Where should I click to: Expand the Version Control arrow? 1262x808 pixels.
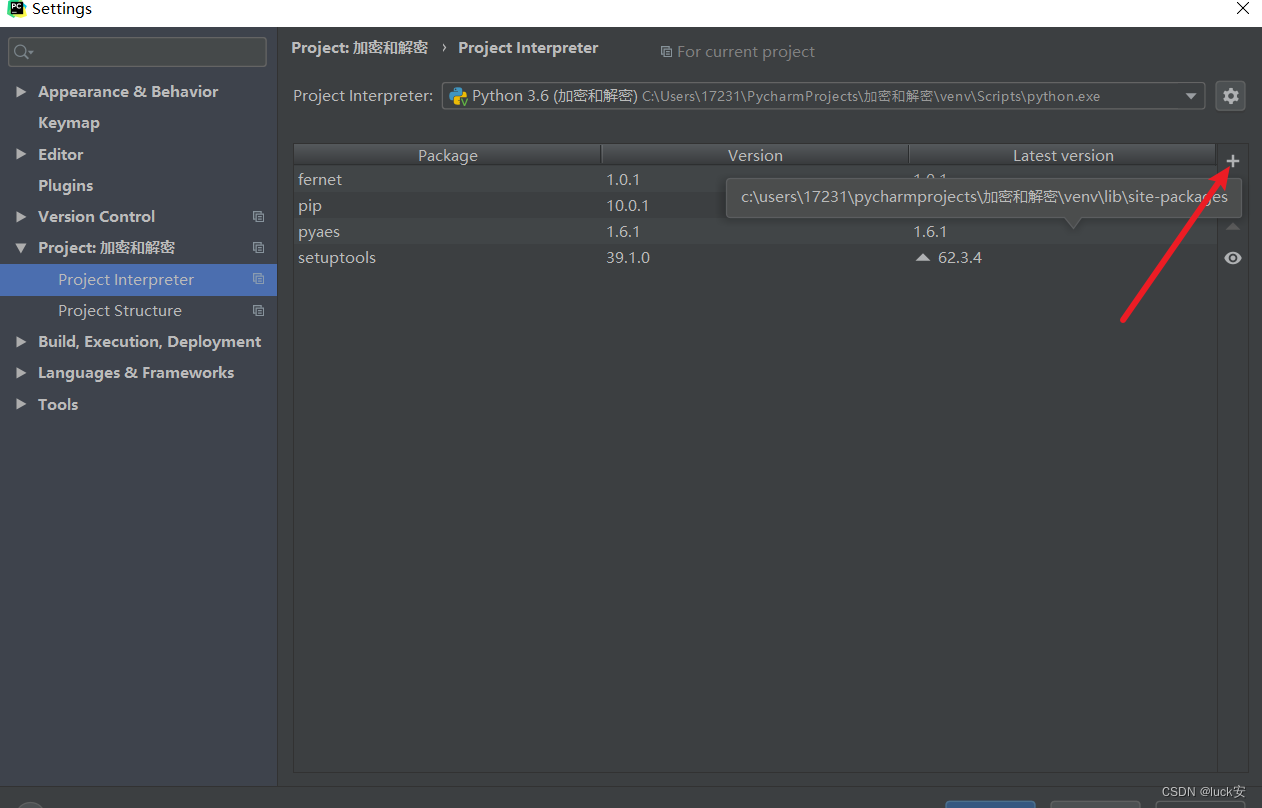(21, 217)
